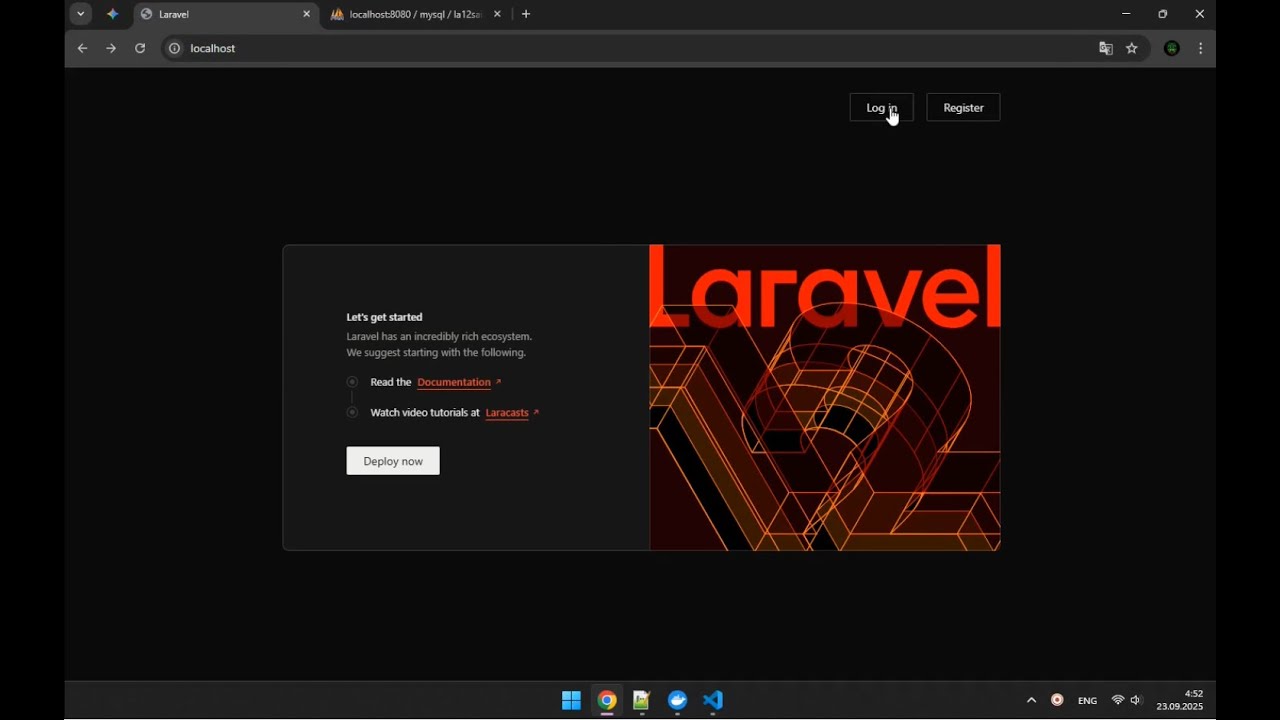This screenshot has width=1280, height=720.
Task: Open the Chrome three-dot menu
Action: 1200,48
